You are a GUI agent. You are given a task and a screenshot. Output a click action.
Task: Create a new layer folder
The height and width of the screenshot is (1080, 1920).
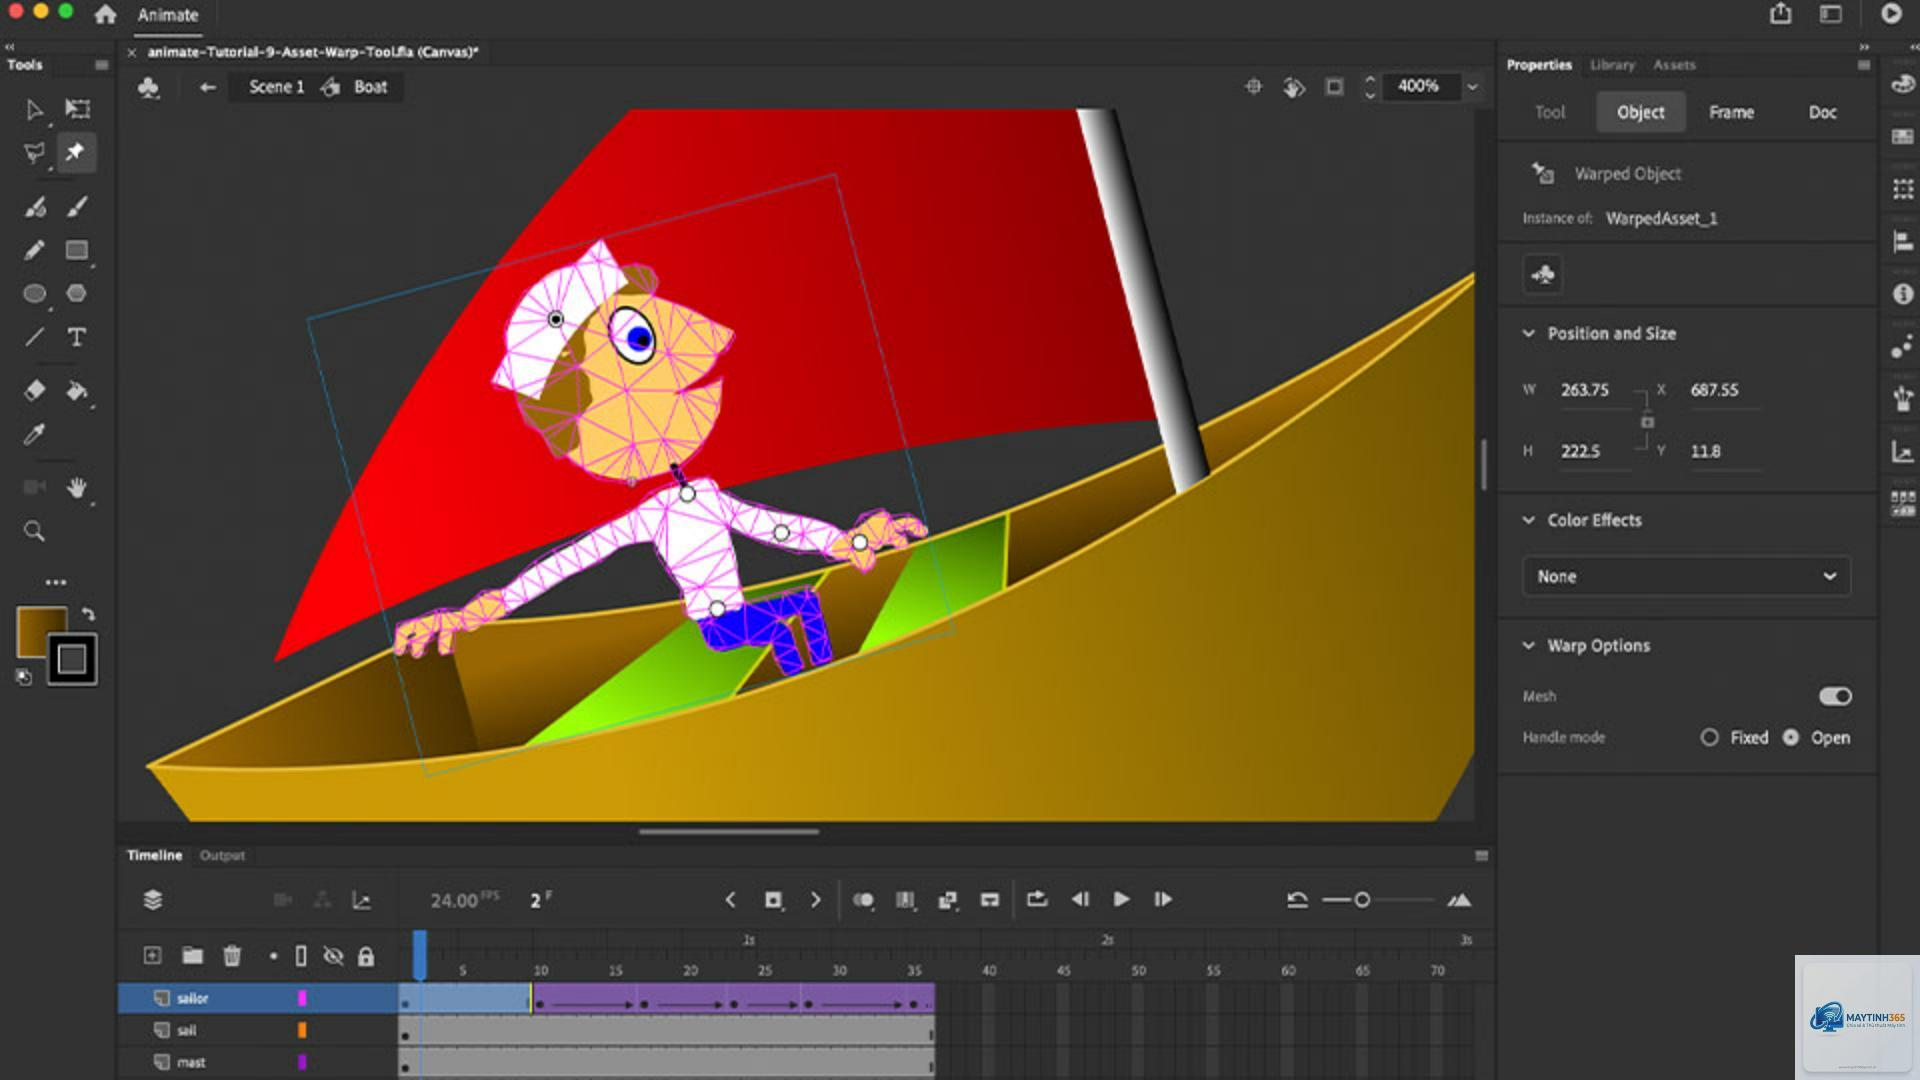pos(192,955)
